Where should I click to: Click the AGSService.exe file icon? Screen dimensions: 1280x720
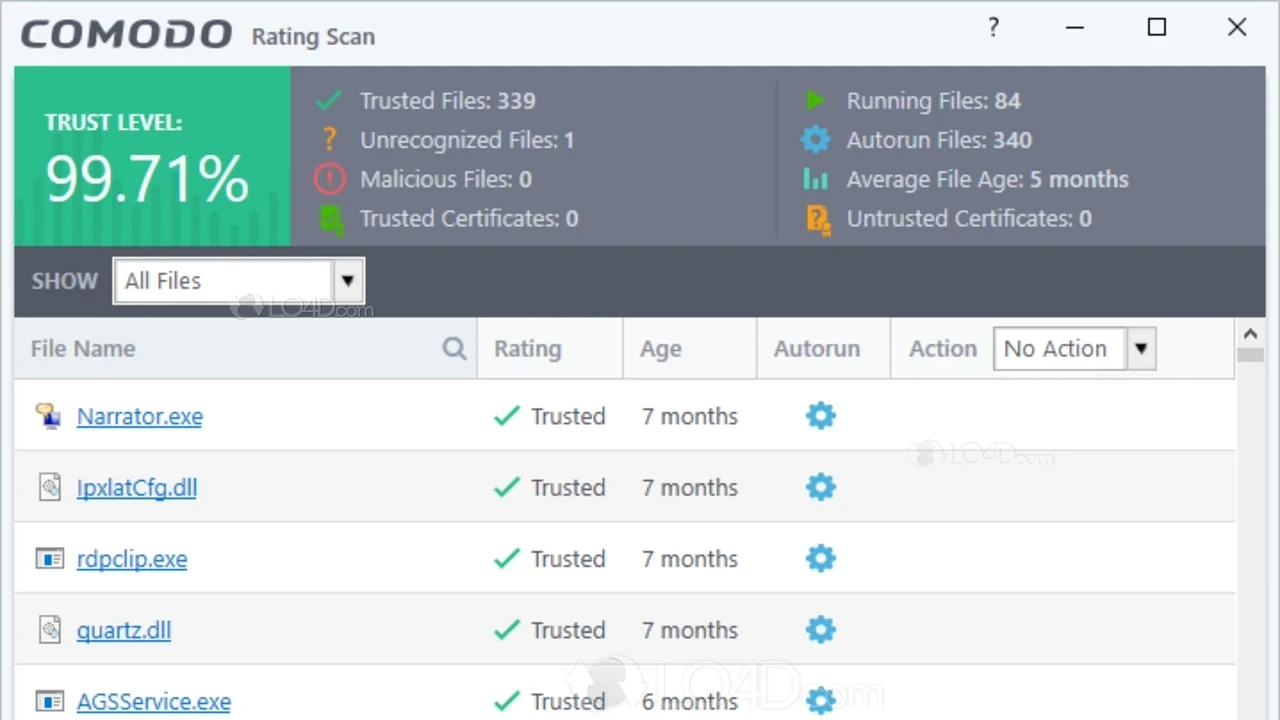pos(49,701)
